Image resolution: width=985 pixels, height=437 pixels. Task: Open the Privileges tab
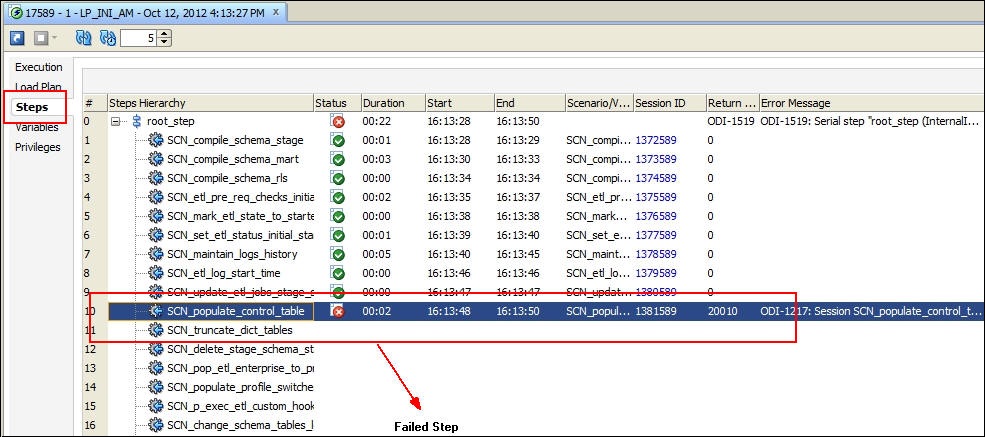click(x=38, y=148)
